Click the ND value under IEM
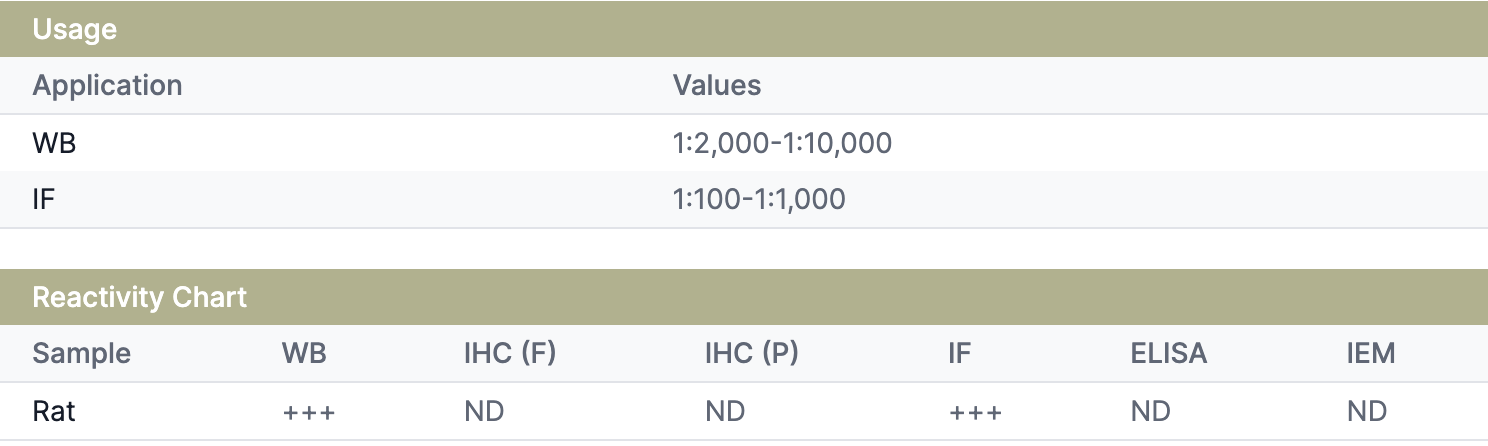 pyautogui.click(x=1367, y=411)
